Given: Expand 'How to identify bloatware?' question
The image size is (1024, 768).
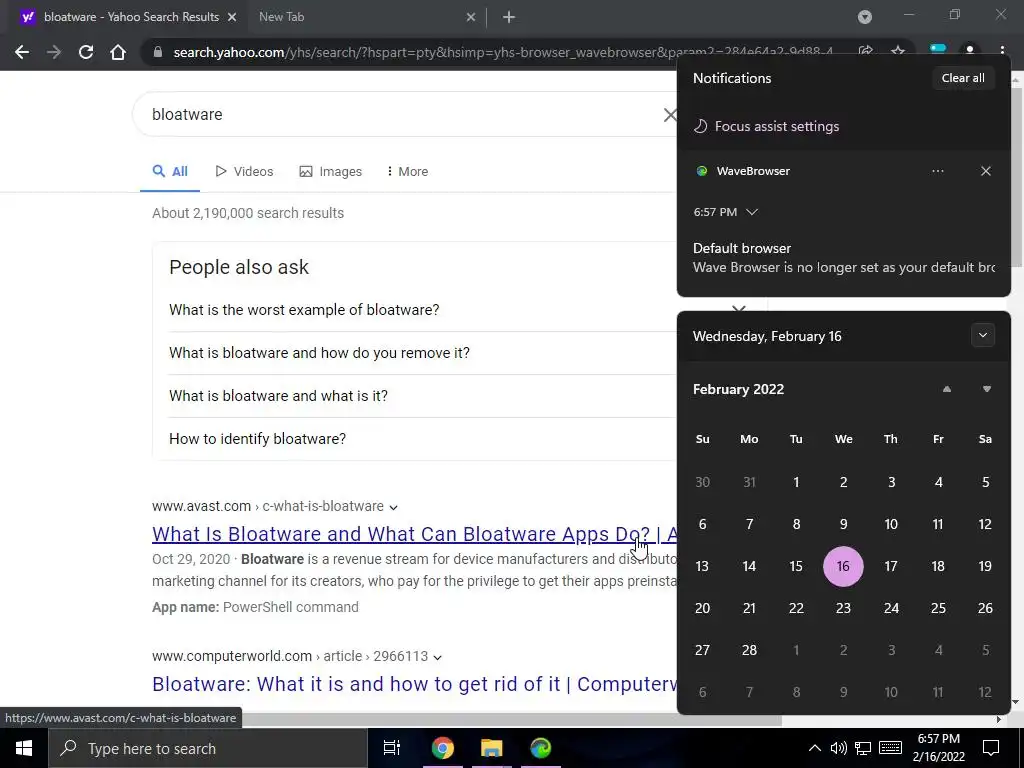Looking at the screenshot, I should 422,439.
